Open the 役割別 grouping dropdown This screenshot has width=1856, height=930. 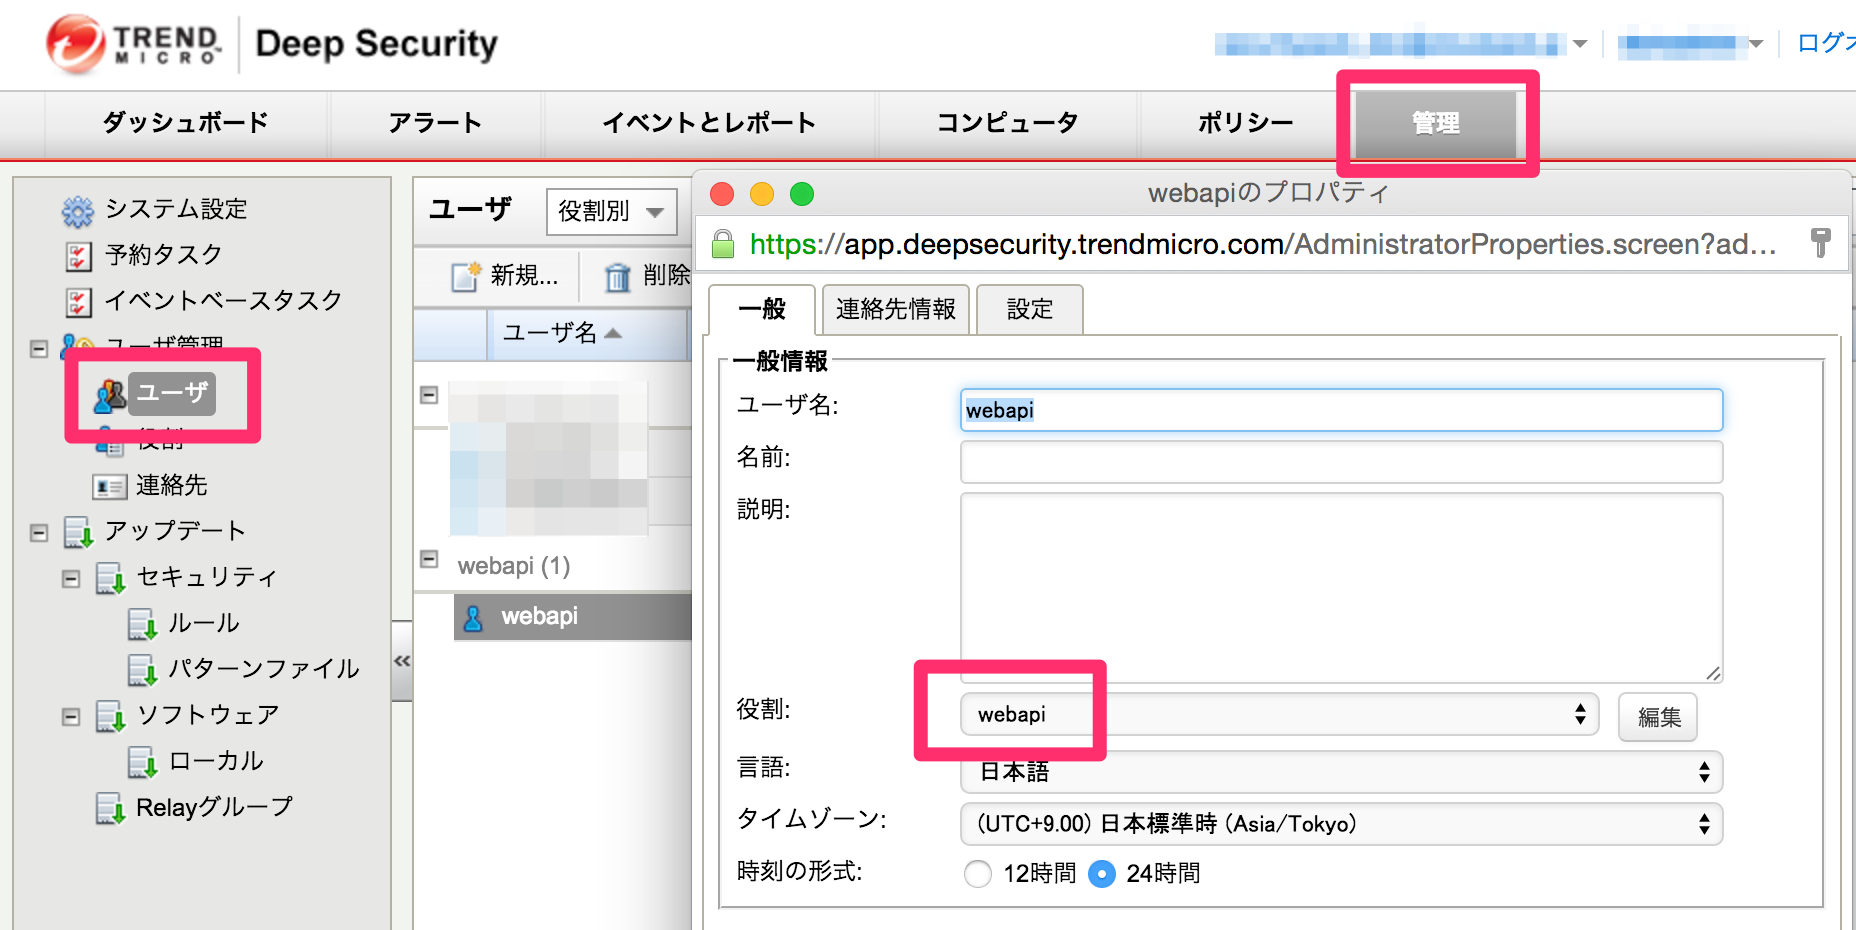[x=611, y=212]
